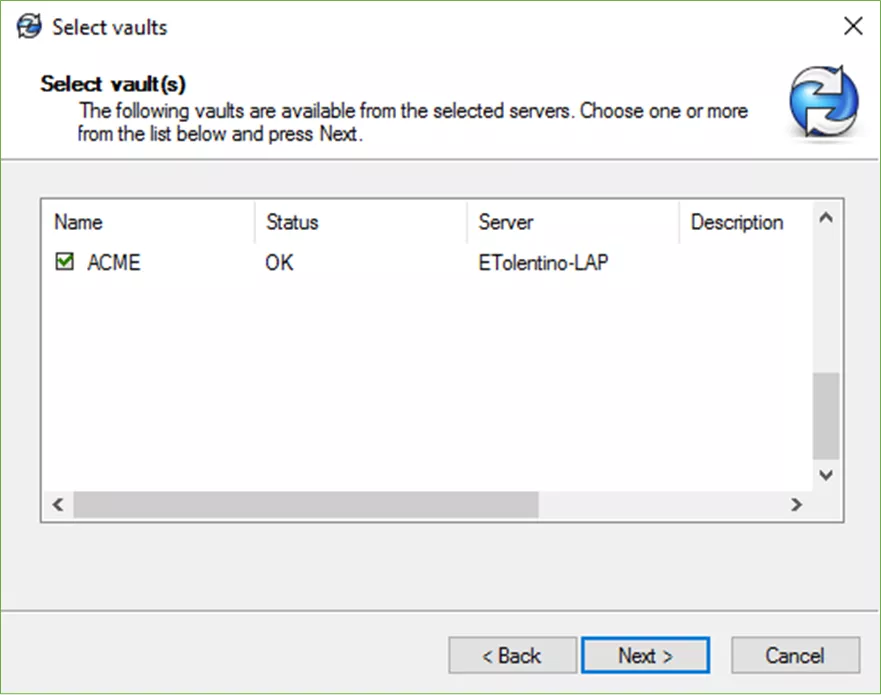Click the blue sync arrows wizard icon
The image size is (881, 695).
click(823, 101)
